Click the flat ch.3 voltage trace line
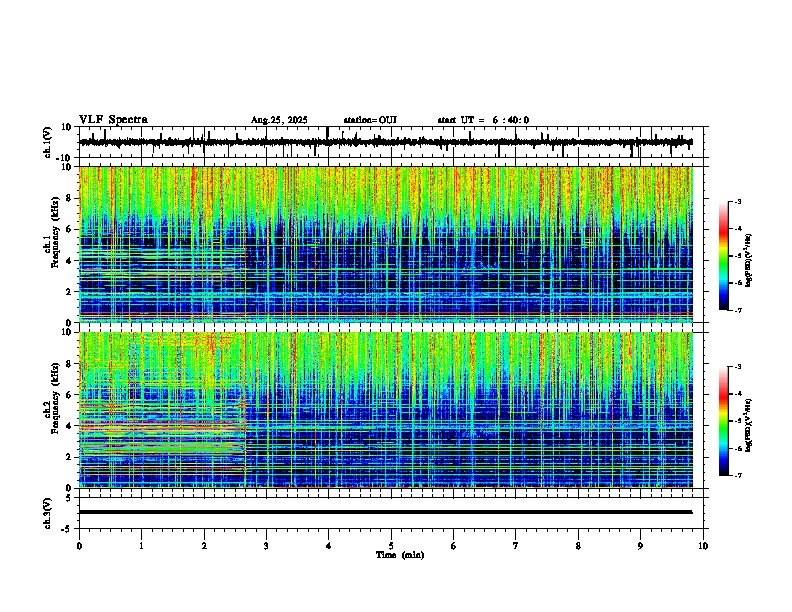The image size is (792, 612). (x=386, y=512)
